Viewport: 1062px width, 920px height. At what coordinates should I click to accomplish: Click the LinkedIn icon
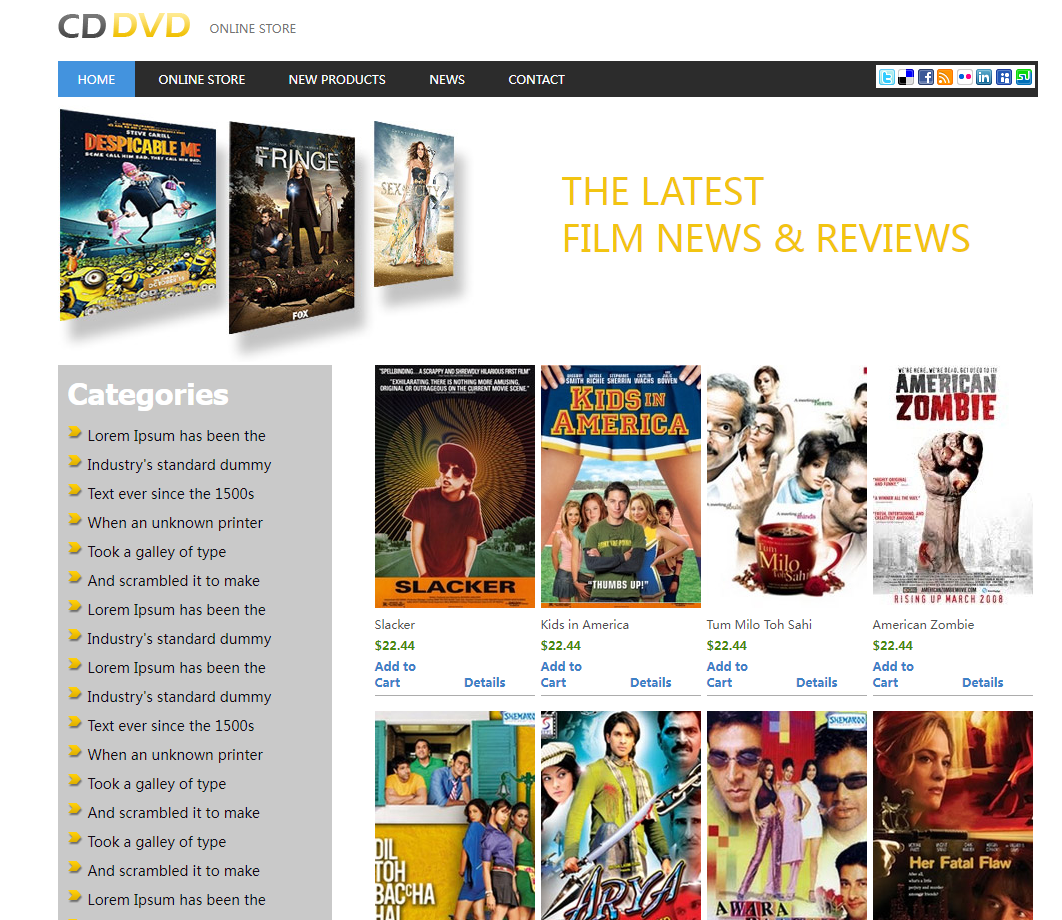click(x=984, y=78)
